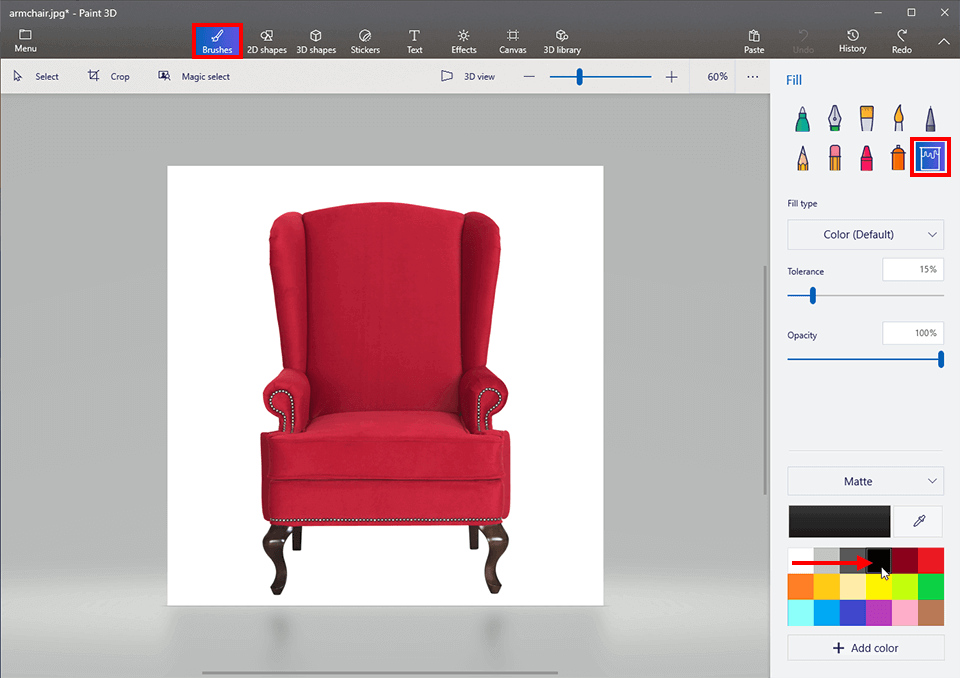This screenshot has width=960, height=678.
Task: Pick the yellow color swatch
Action: [x=879, y=587]
